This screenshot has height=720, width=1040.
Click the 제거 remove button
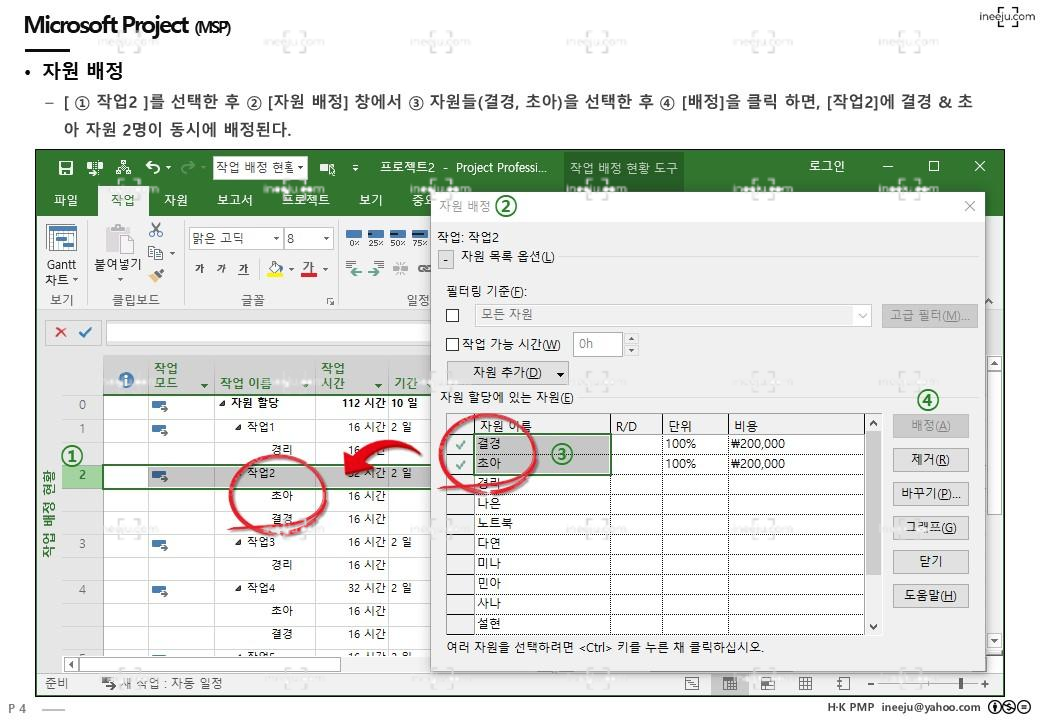point(931,459)
